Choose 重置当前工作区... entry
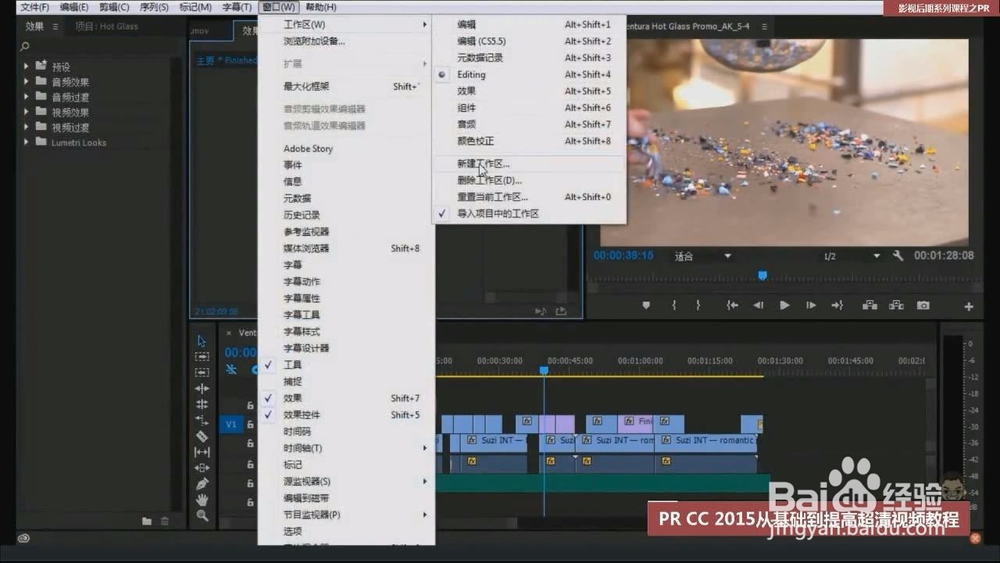The image size is (1000, 563). 529,197
